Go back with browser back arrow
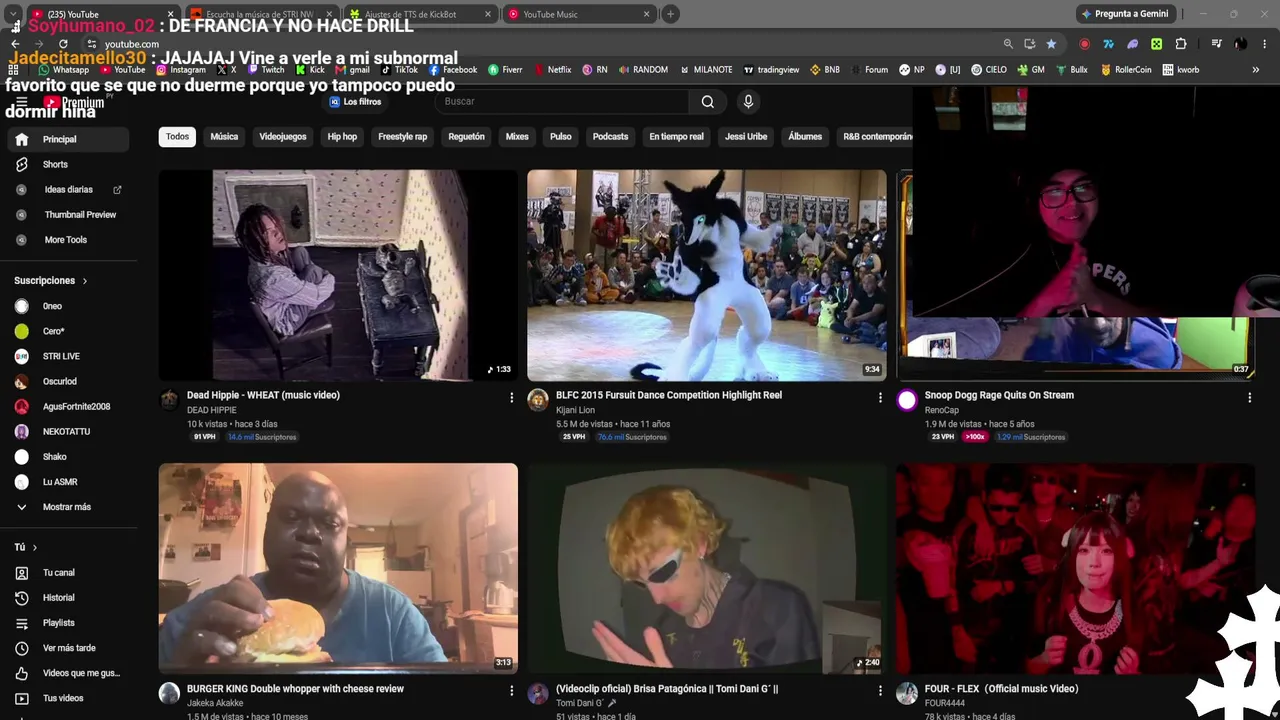The width and height of the screenshot is (1280, 720). [x=15, y=44]
